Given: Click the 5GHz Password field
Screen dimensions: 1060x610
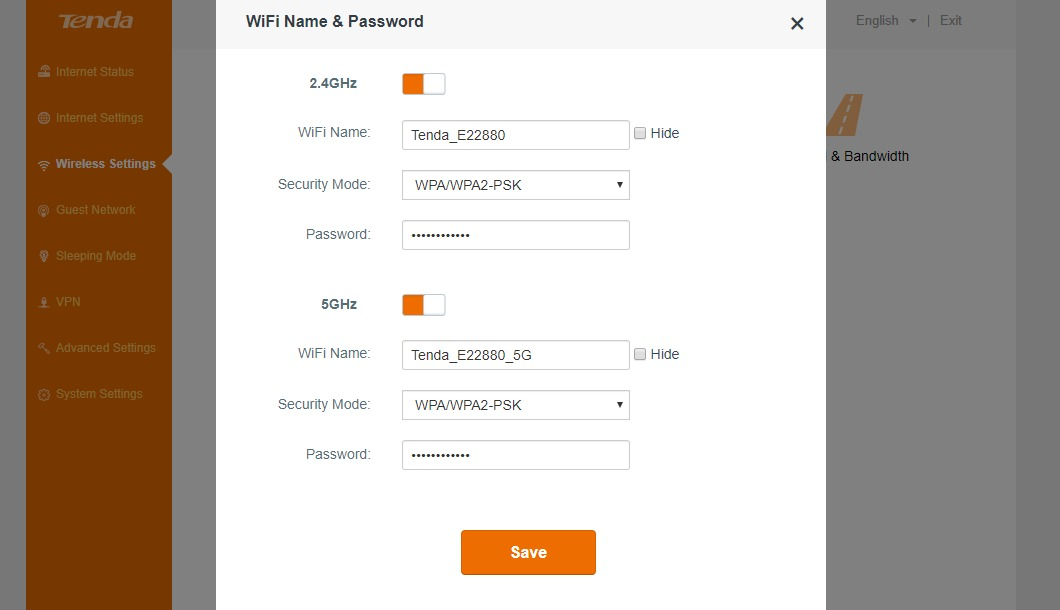Looking at the screenshot, I should click(515, 455).
